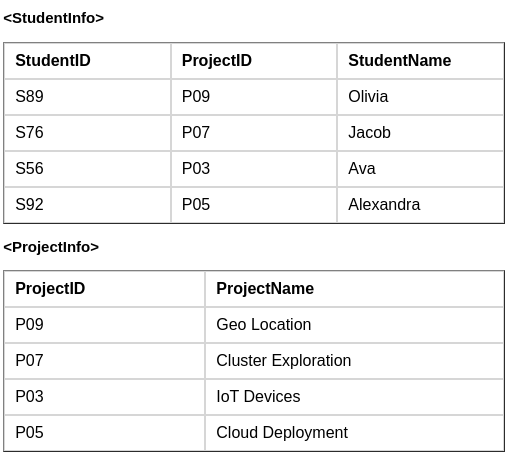Click the Alexandra name cell

point(420,205)
